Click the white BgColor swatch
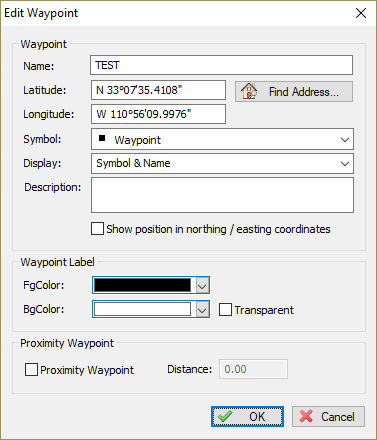 click(142, 309)
